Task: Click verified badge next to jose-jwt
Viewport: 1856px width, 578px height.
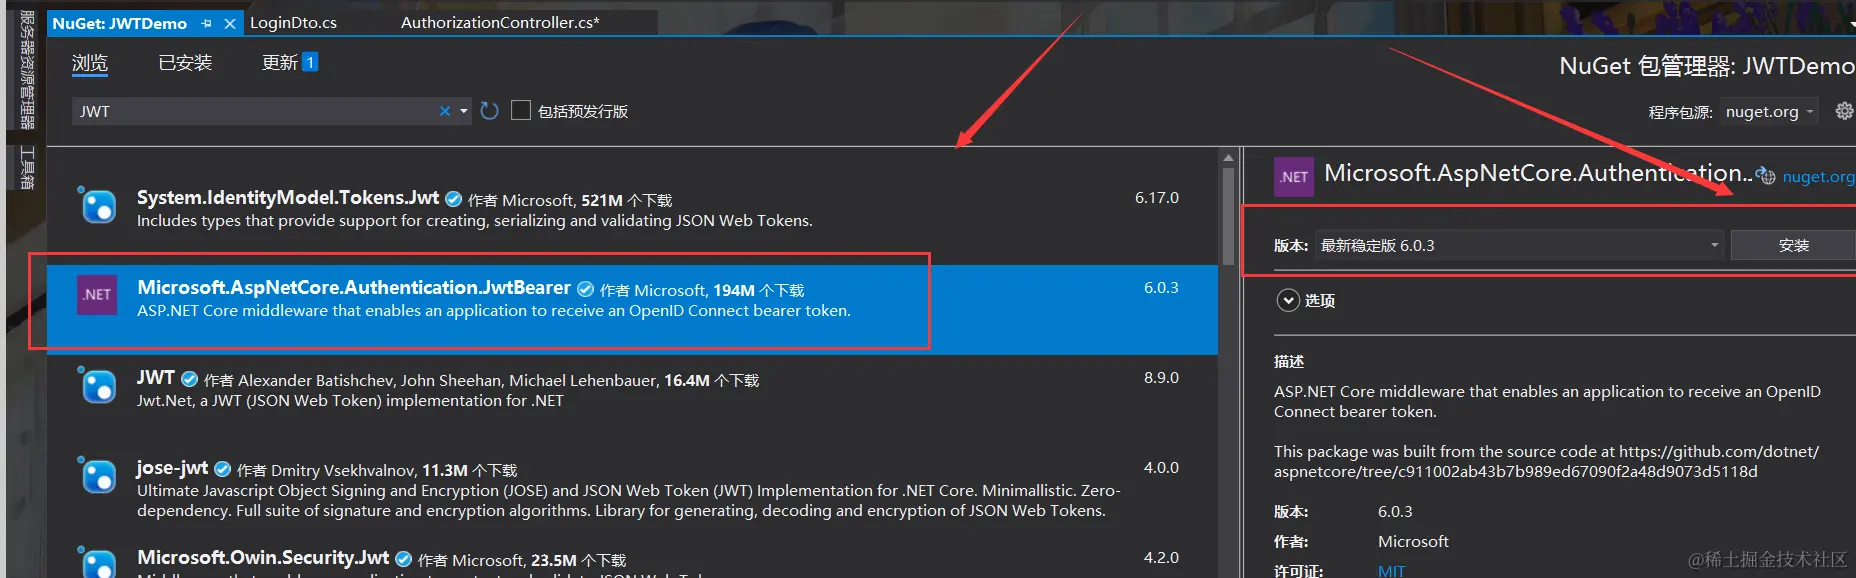Action: [223, 469]
